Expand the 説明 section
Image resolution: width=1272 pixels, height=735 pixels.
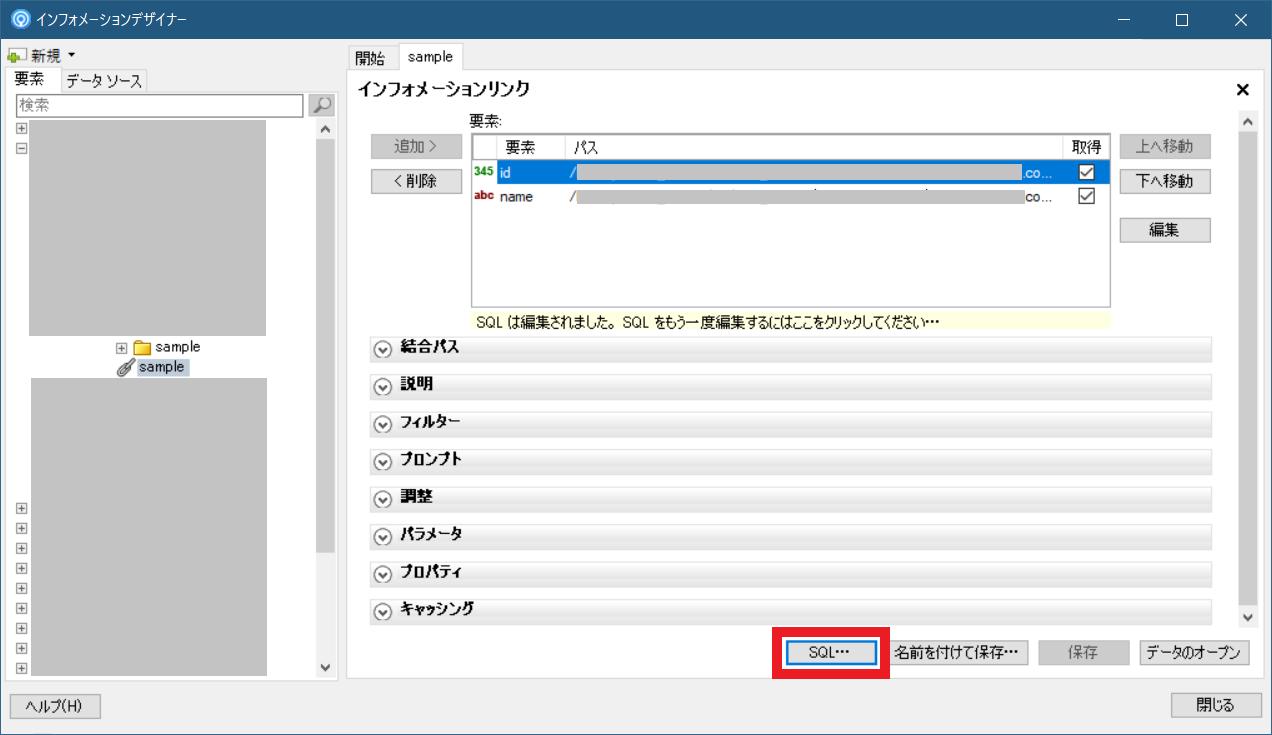point(382,387)
